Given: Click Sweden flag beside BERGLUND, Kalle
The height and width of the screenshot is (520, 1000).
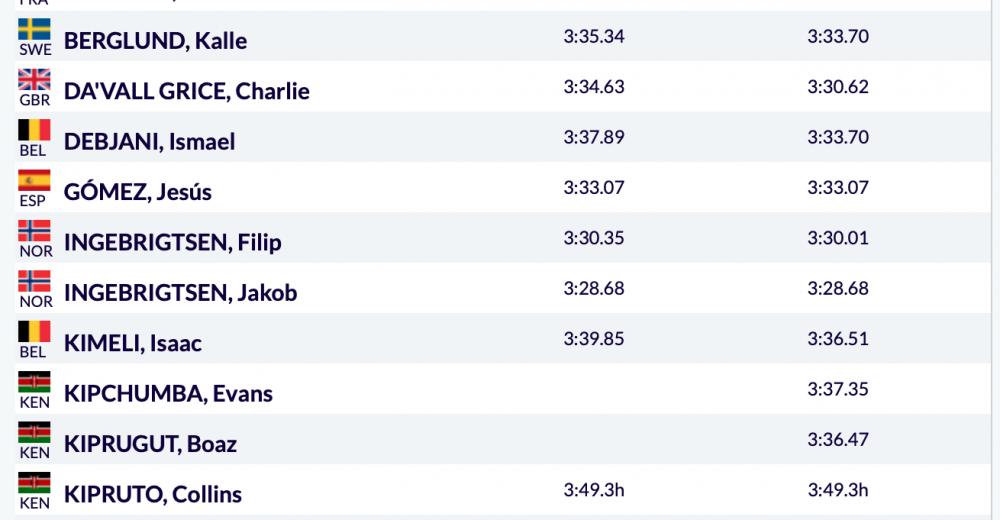Looking at the screenshot, I should pos(34,29).
